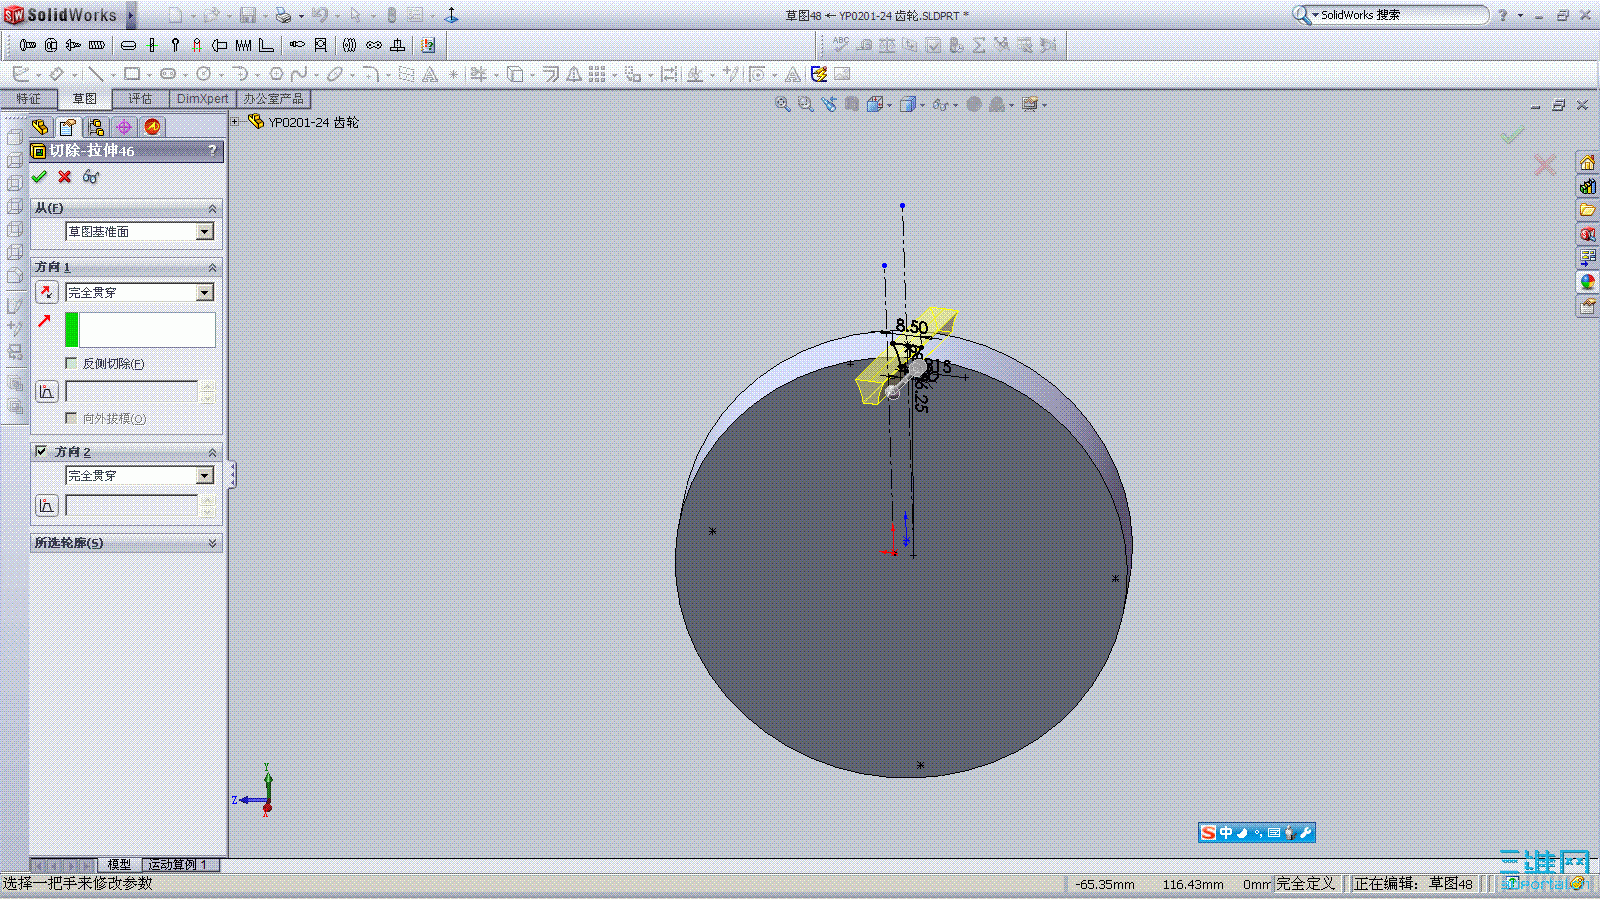
Task: Click the help question mark in PropertyManager header
Action: pos(212,150)
